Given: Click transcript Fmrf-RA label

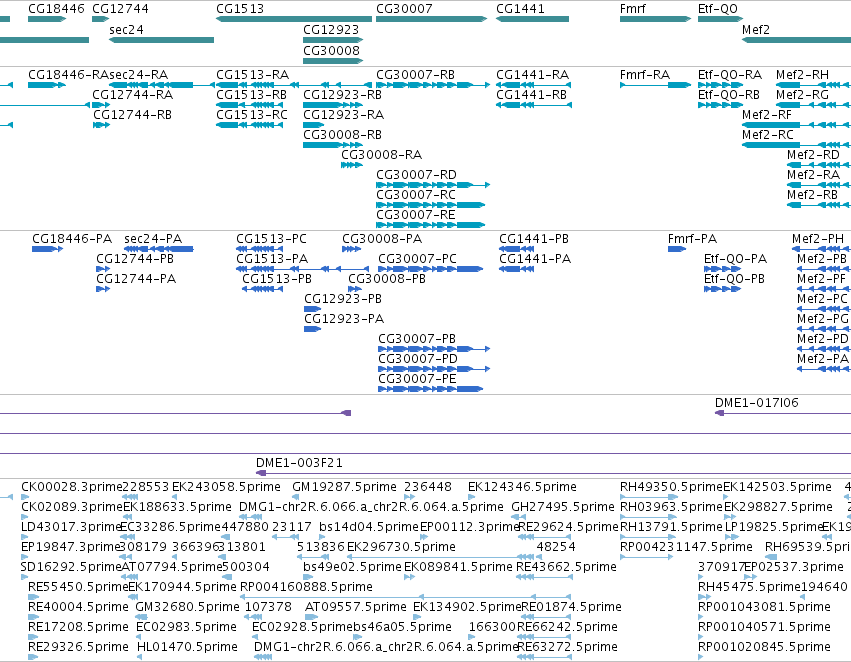Looking at the screenshot, I should pos(645,75).
